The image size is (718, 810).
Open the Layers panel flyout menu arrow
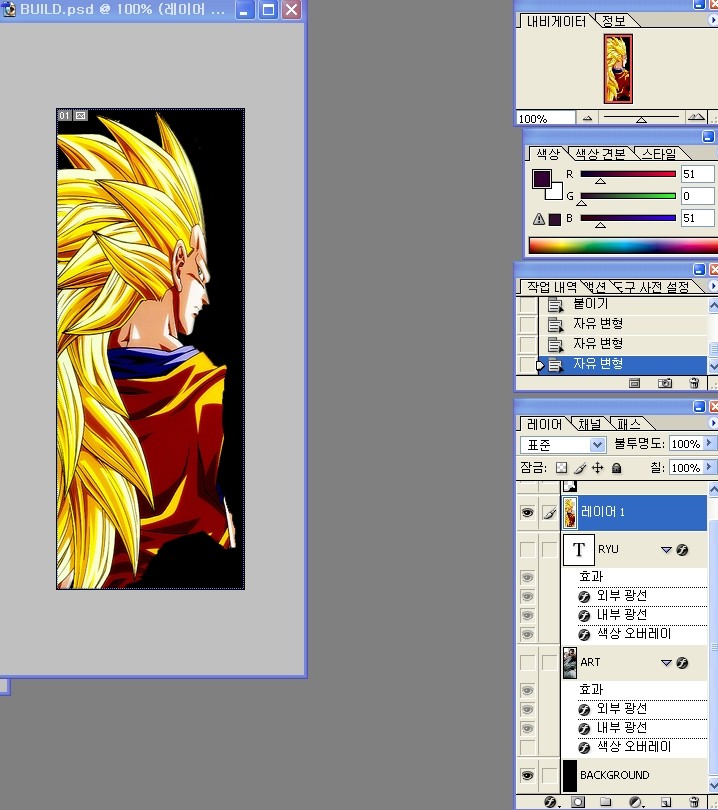coord(713,423)
